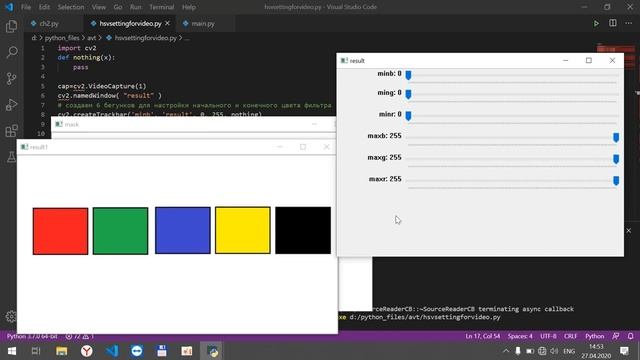The image size is (640, 360).
Task: Click the green square in result1 window
Action: pos(120,231)
